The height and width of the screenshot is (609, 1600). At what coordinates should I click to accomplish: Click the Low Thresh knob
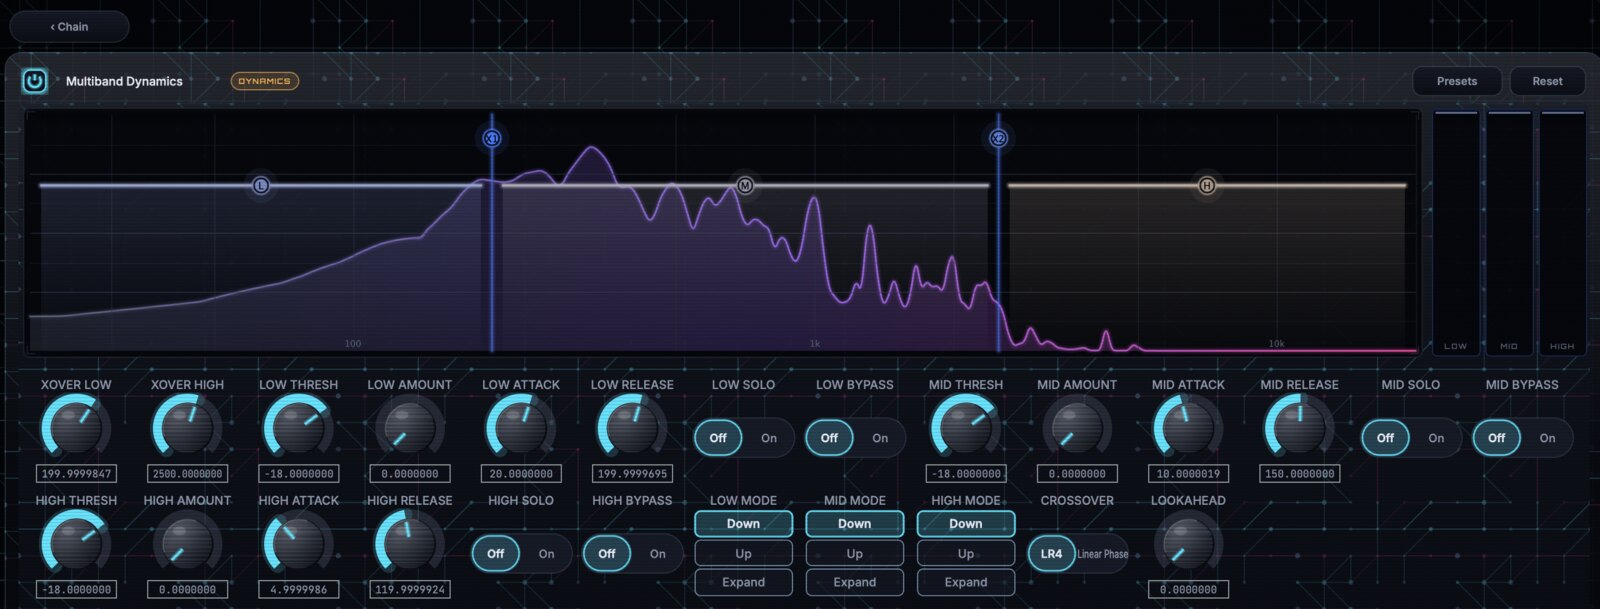[x=298, y=427]
